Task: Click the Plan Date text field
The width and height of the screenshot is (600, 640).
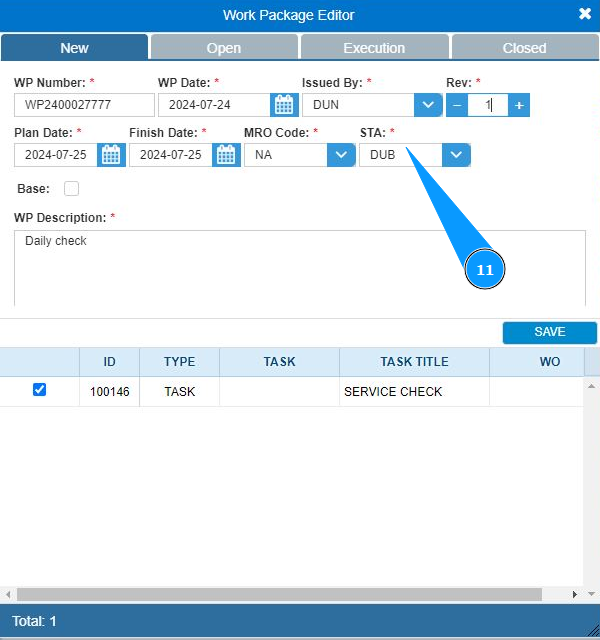Action: 56,155
